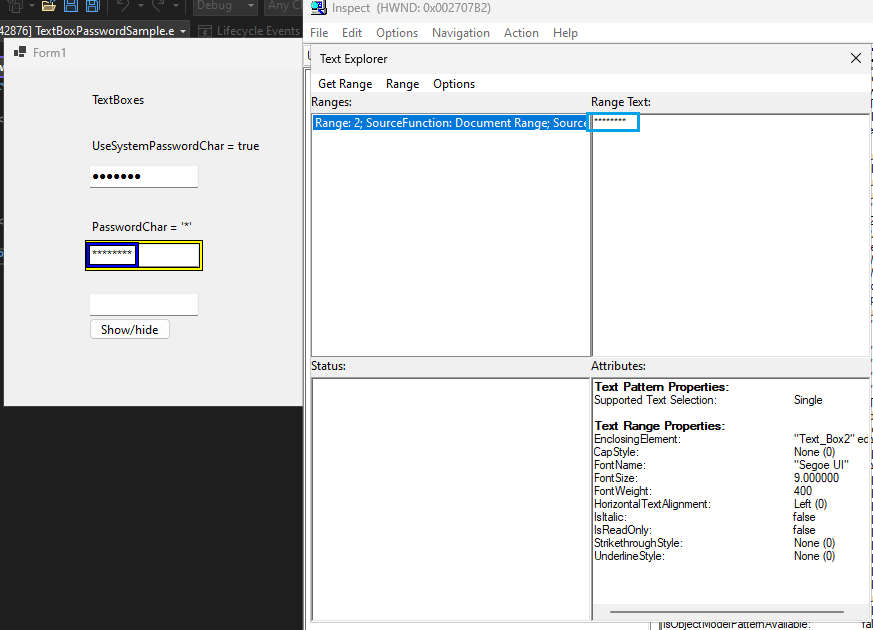Open the Undo history dropdown arrow
The width and height of the screenshot is (873, 630).
(x=141, y=6)
